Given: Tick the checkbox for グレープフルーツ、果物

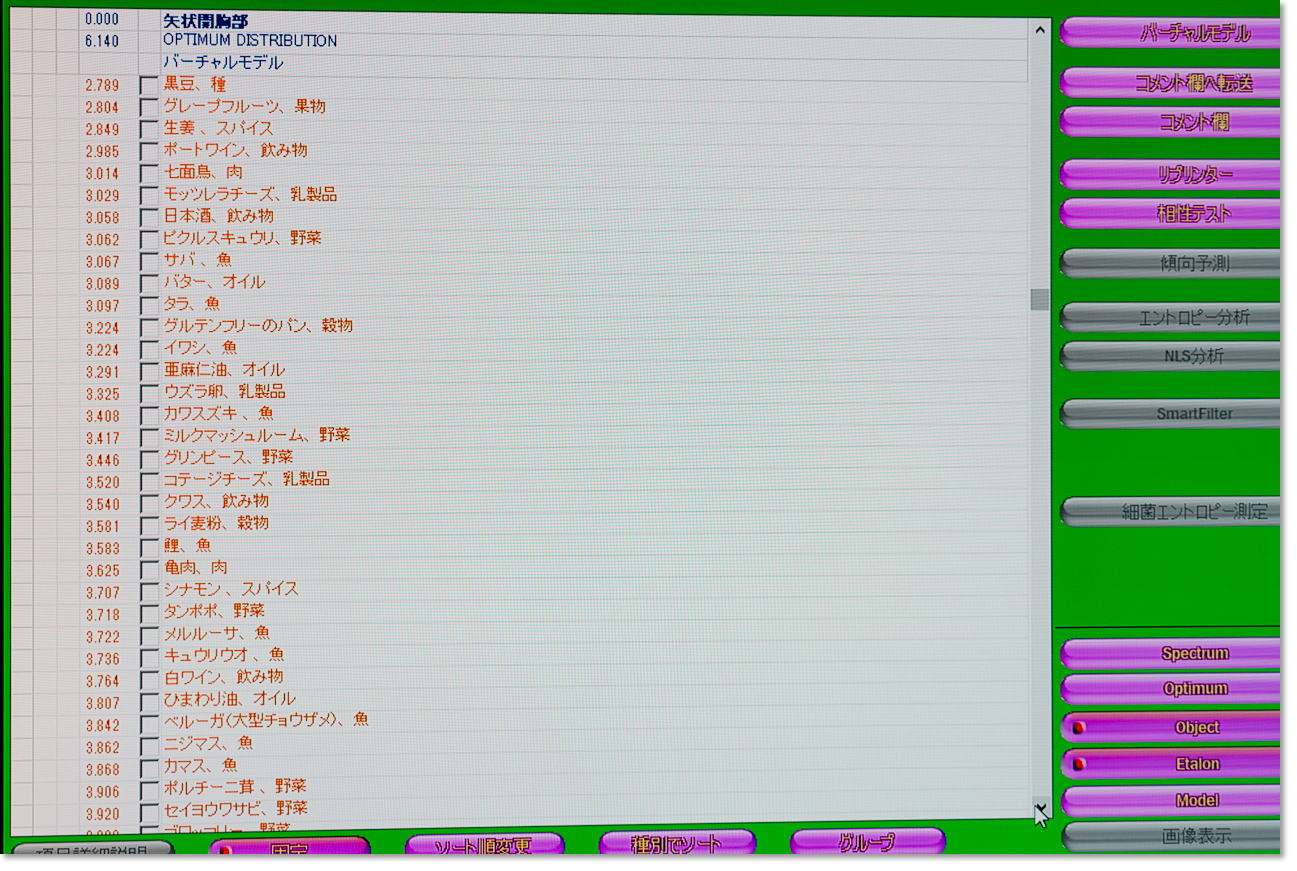Looking at the screenshot, I should coord(149,108).
